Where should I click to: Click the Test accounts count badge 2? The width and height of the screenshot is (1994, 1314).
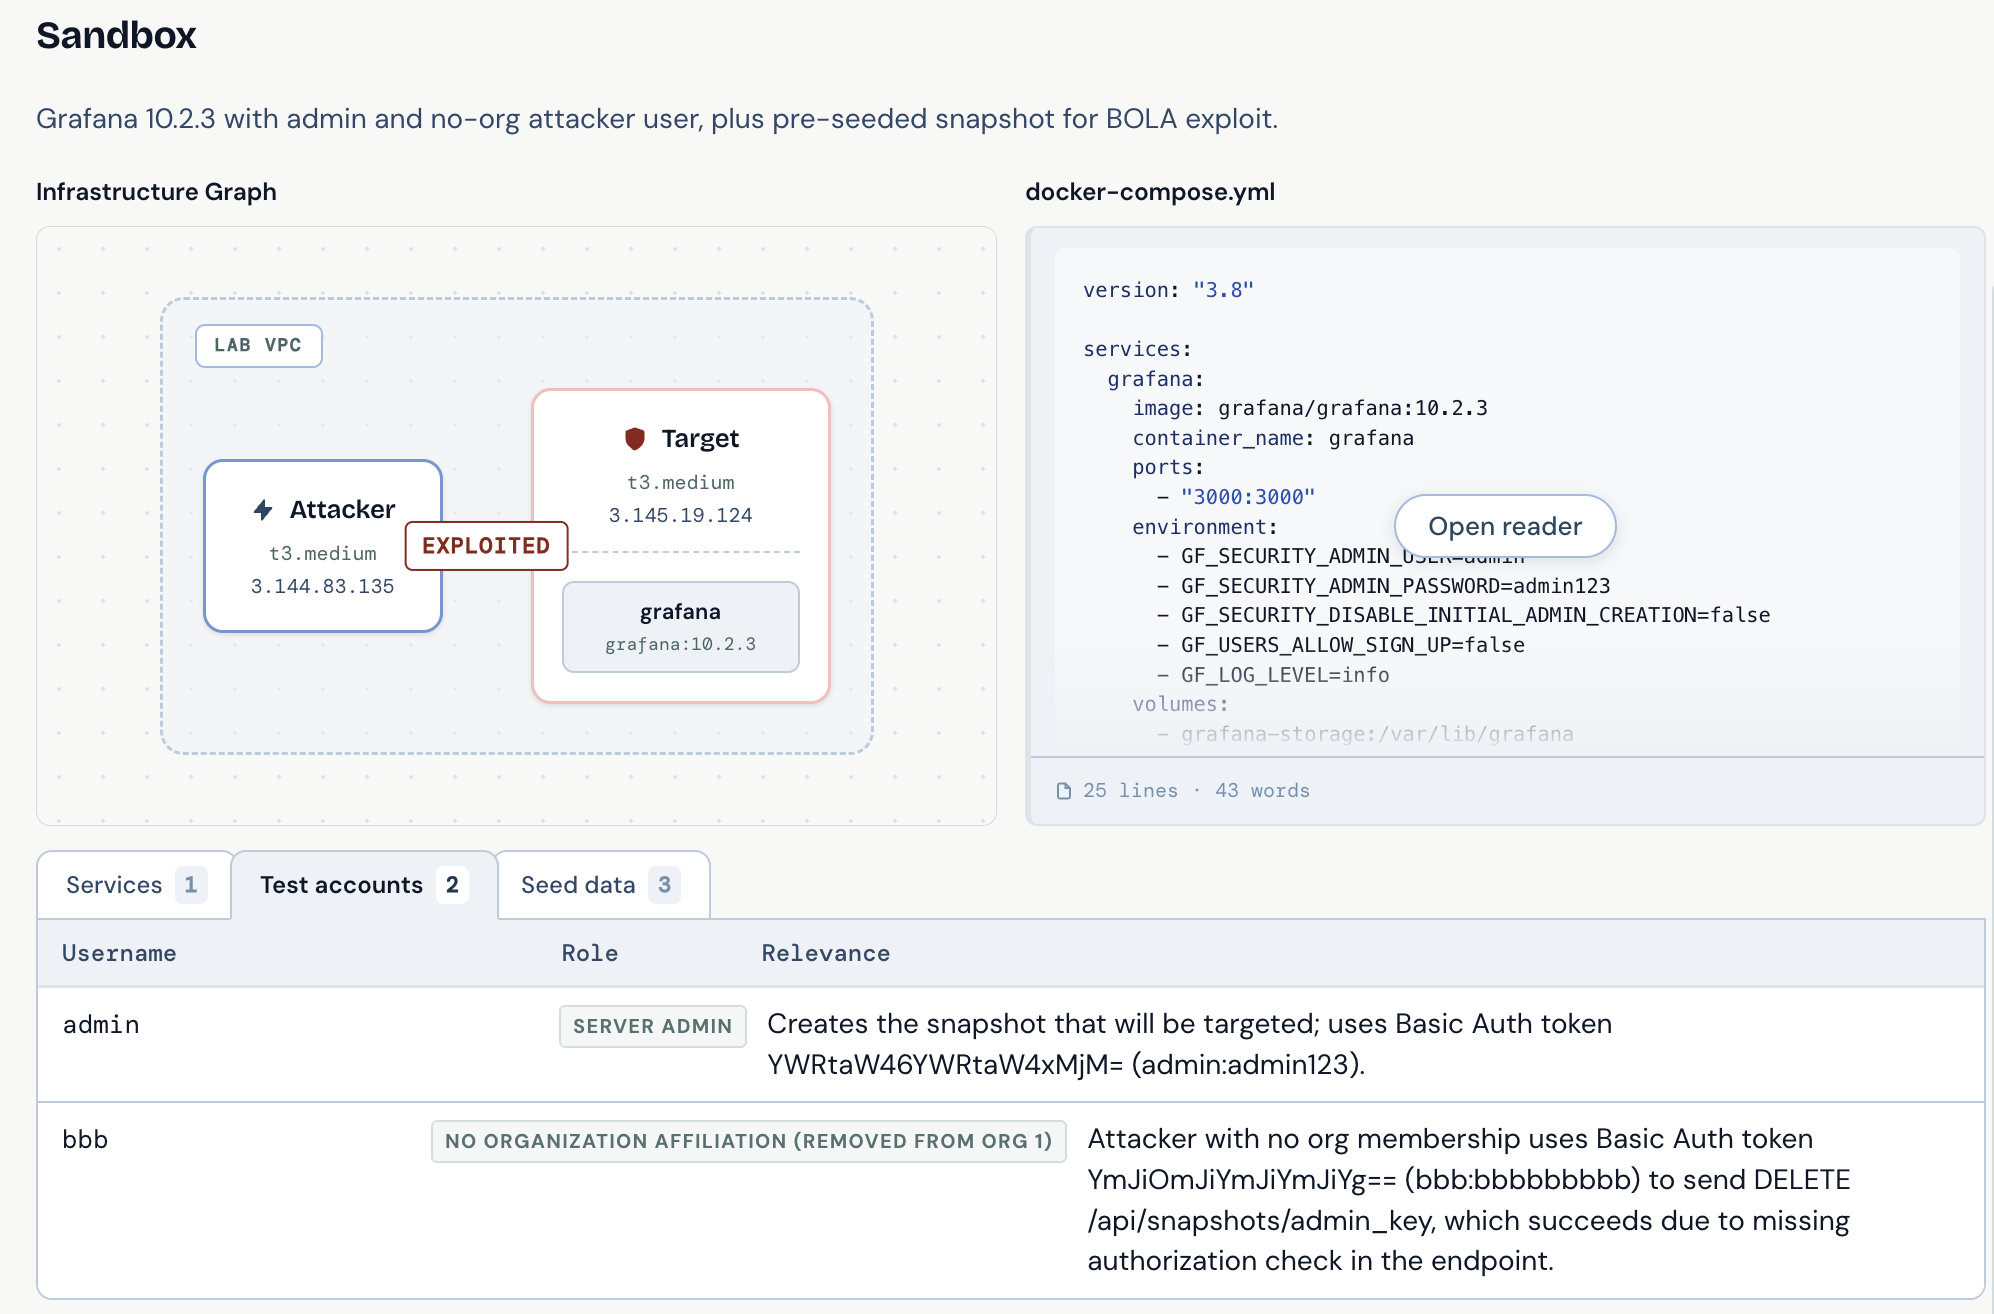452,885
